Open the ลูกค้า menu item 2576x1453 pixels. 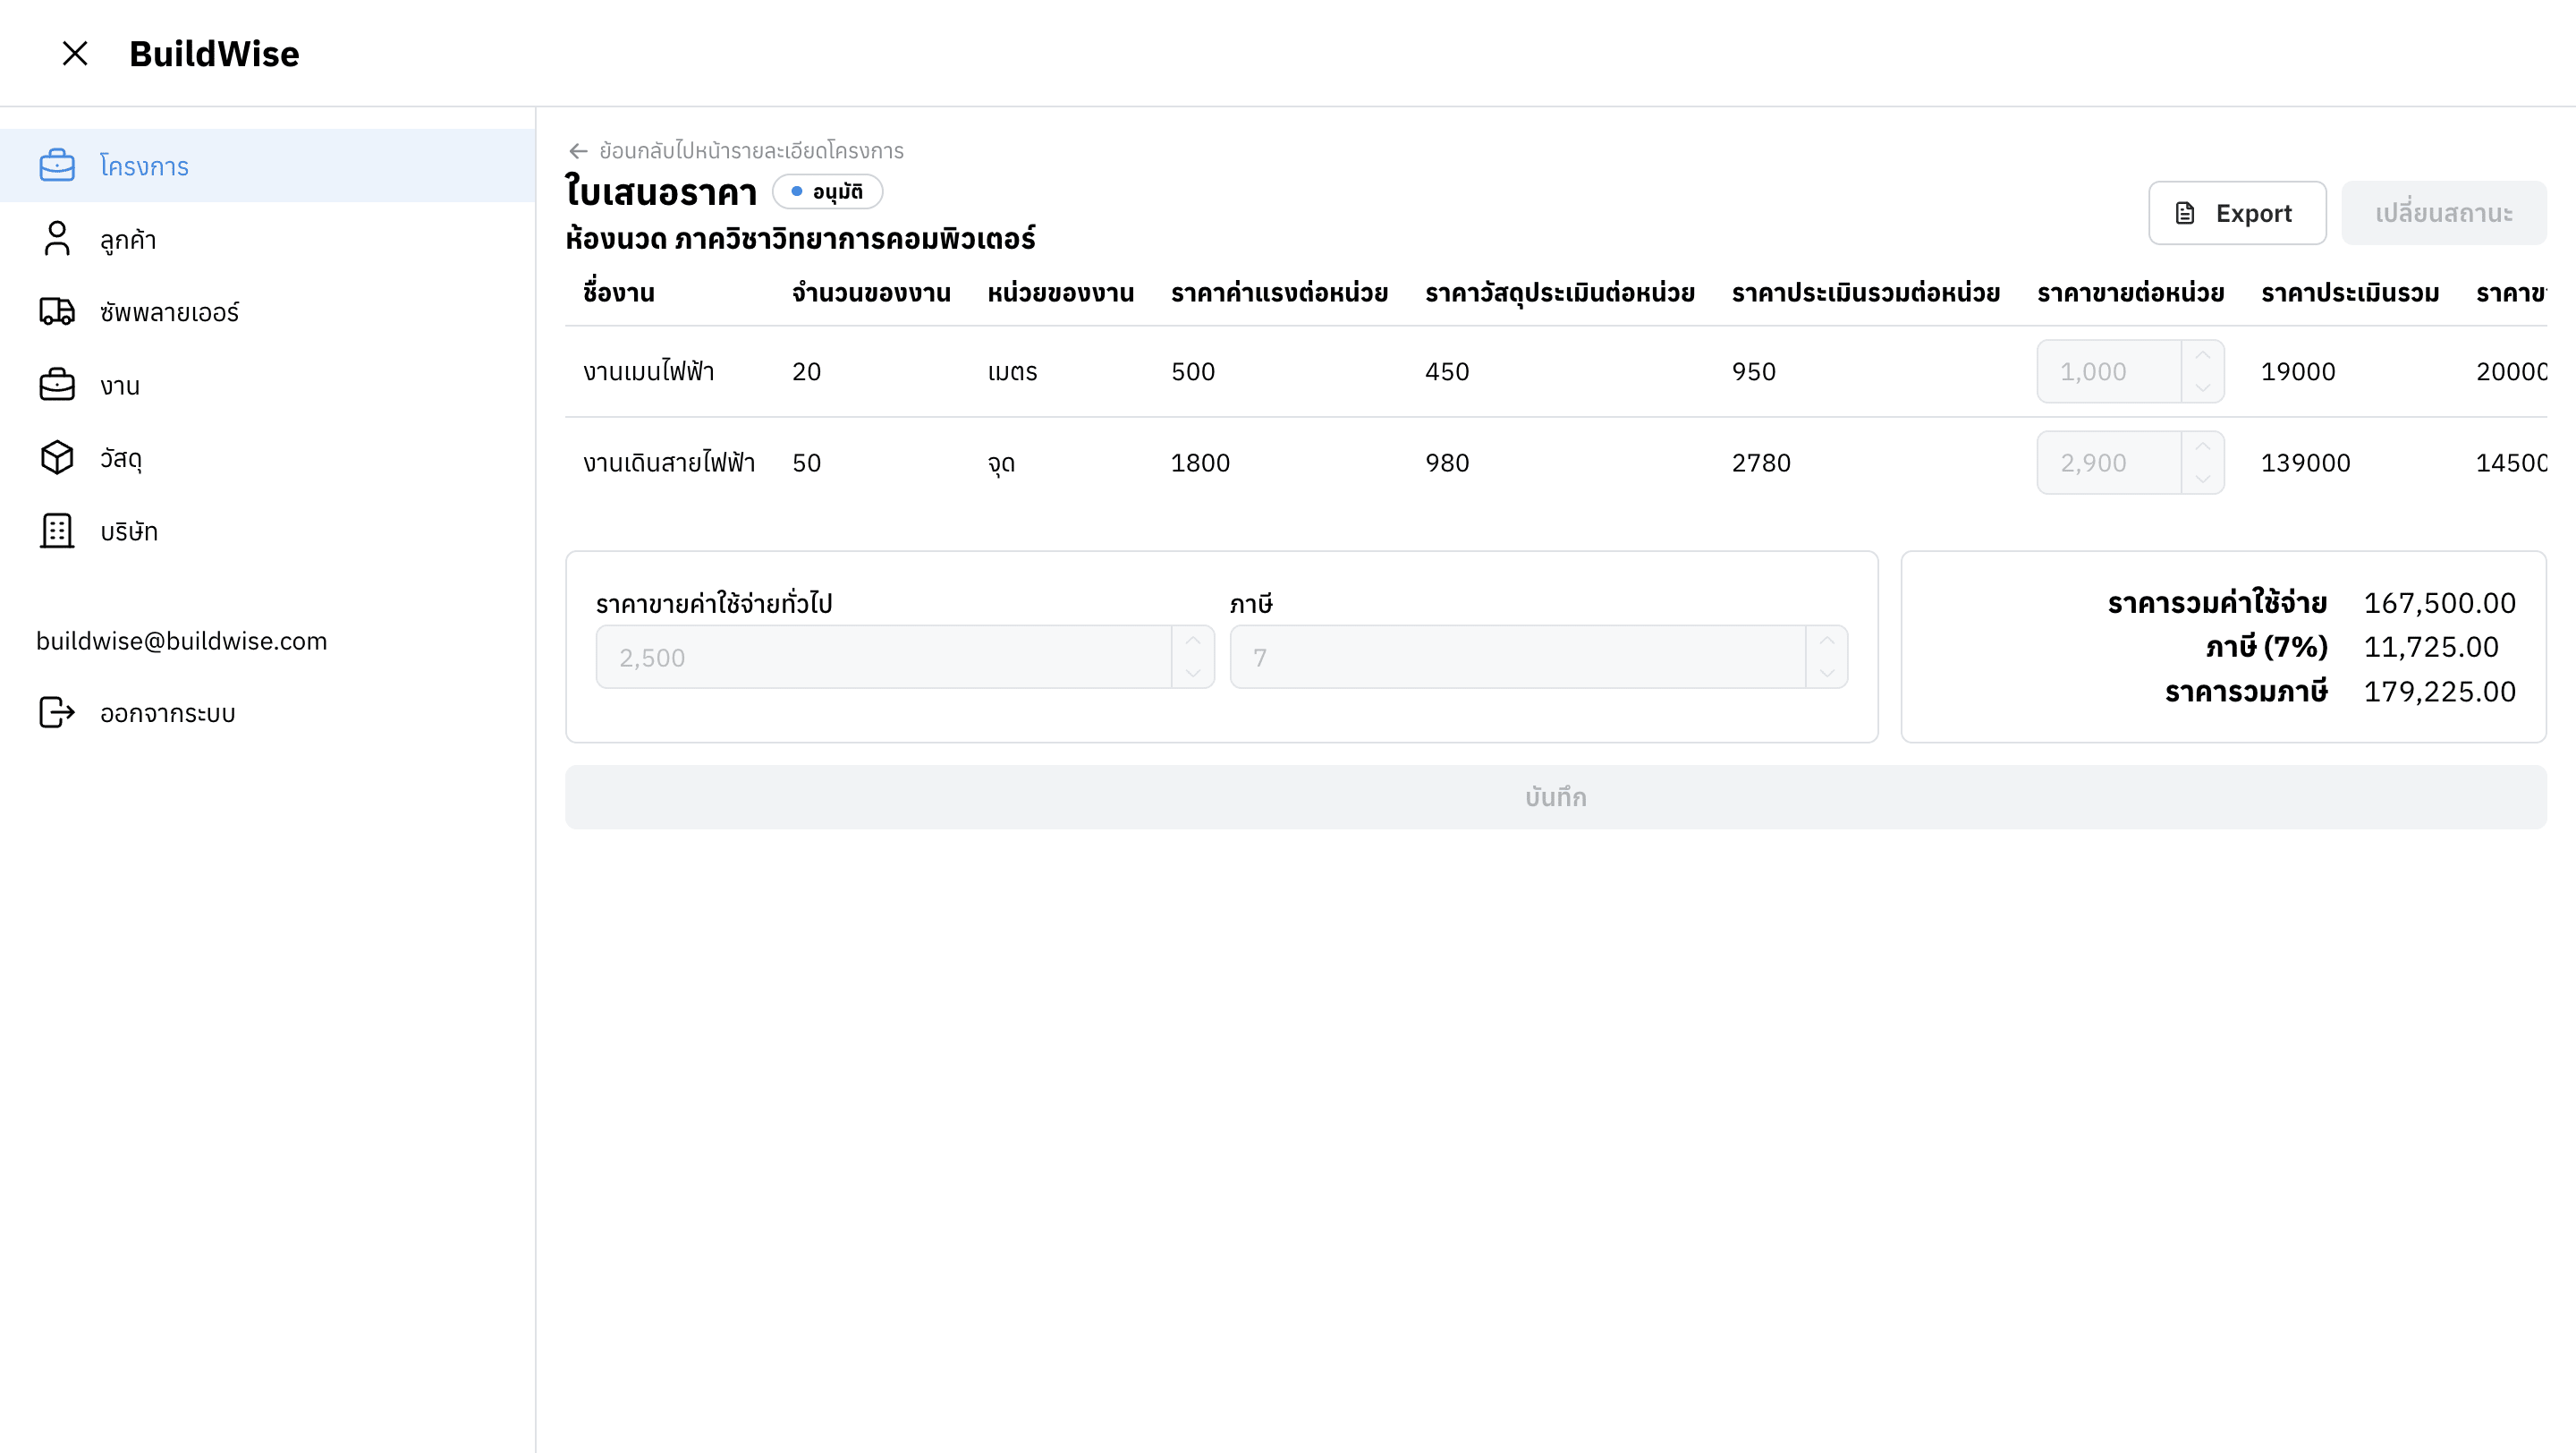128,240
